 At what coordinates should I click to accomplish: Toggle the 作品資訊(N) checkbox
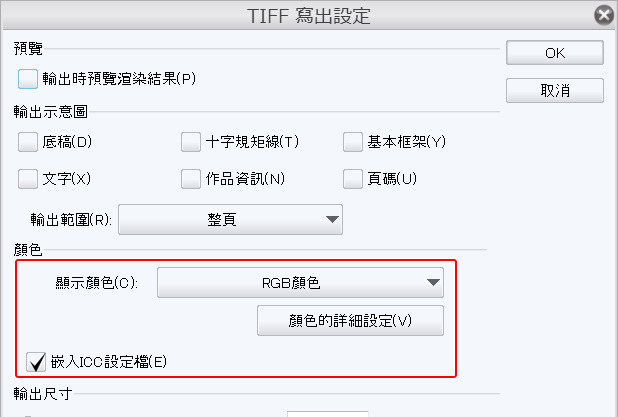tap(191, 179)
